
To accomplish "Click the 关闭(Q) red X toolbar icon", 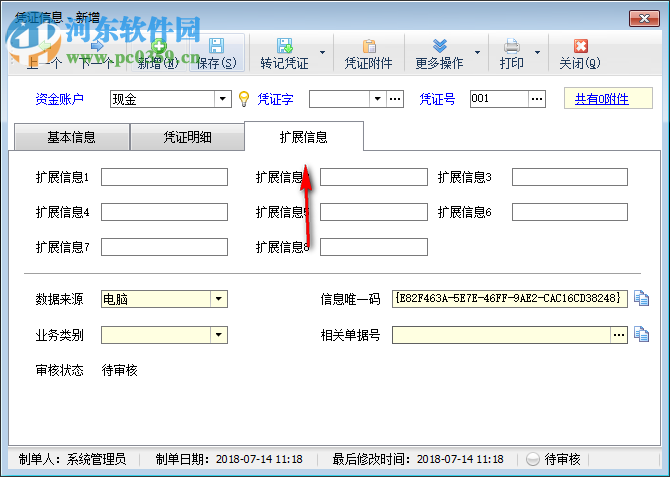I will tap(581, 46).
